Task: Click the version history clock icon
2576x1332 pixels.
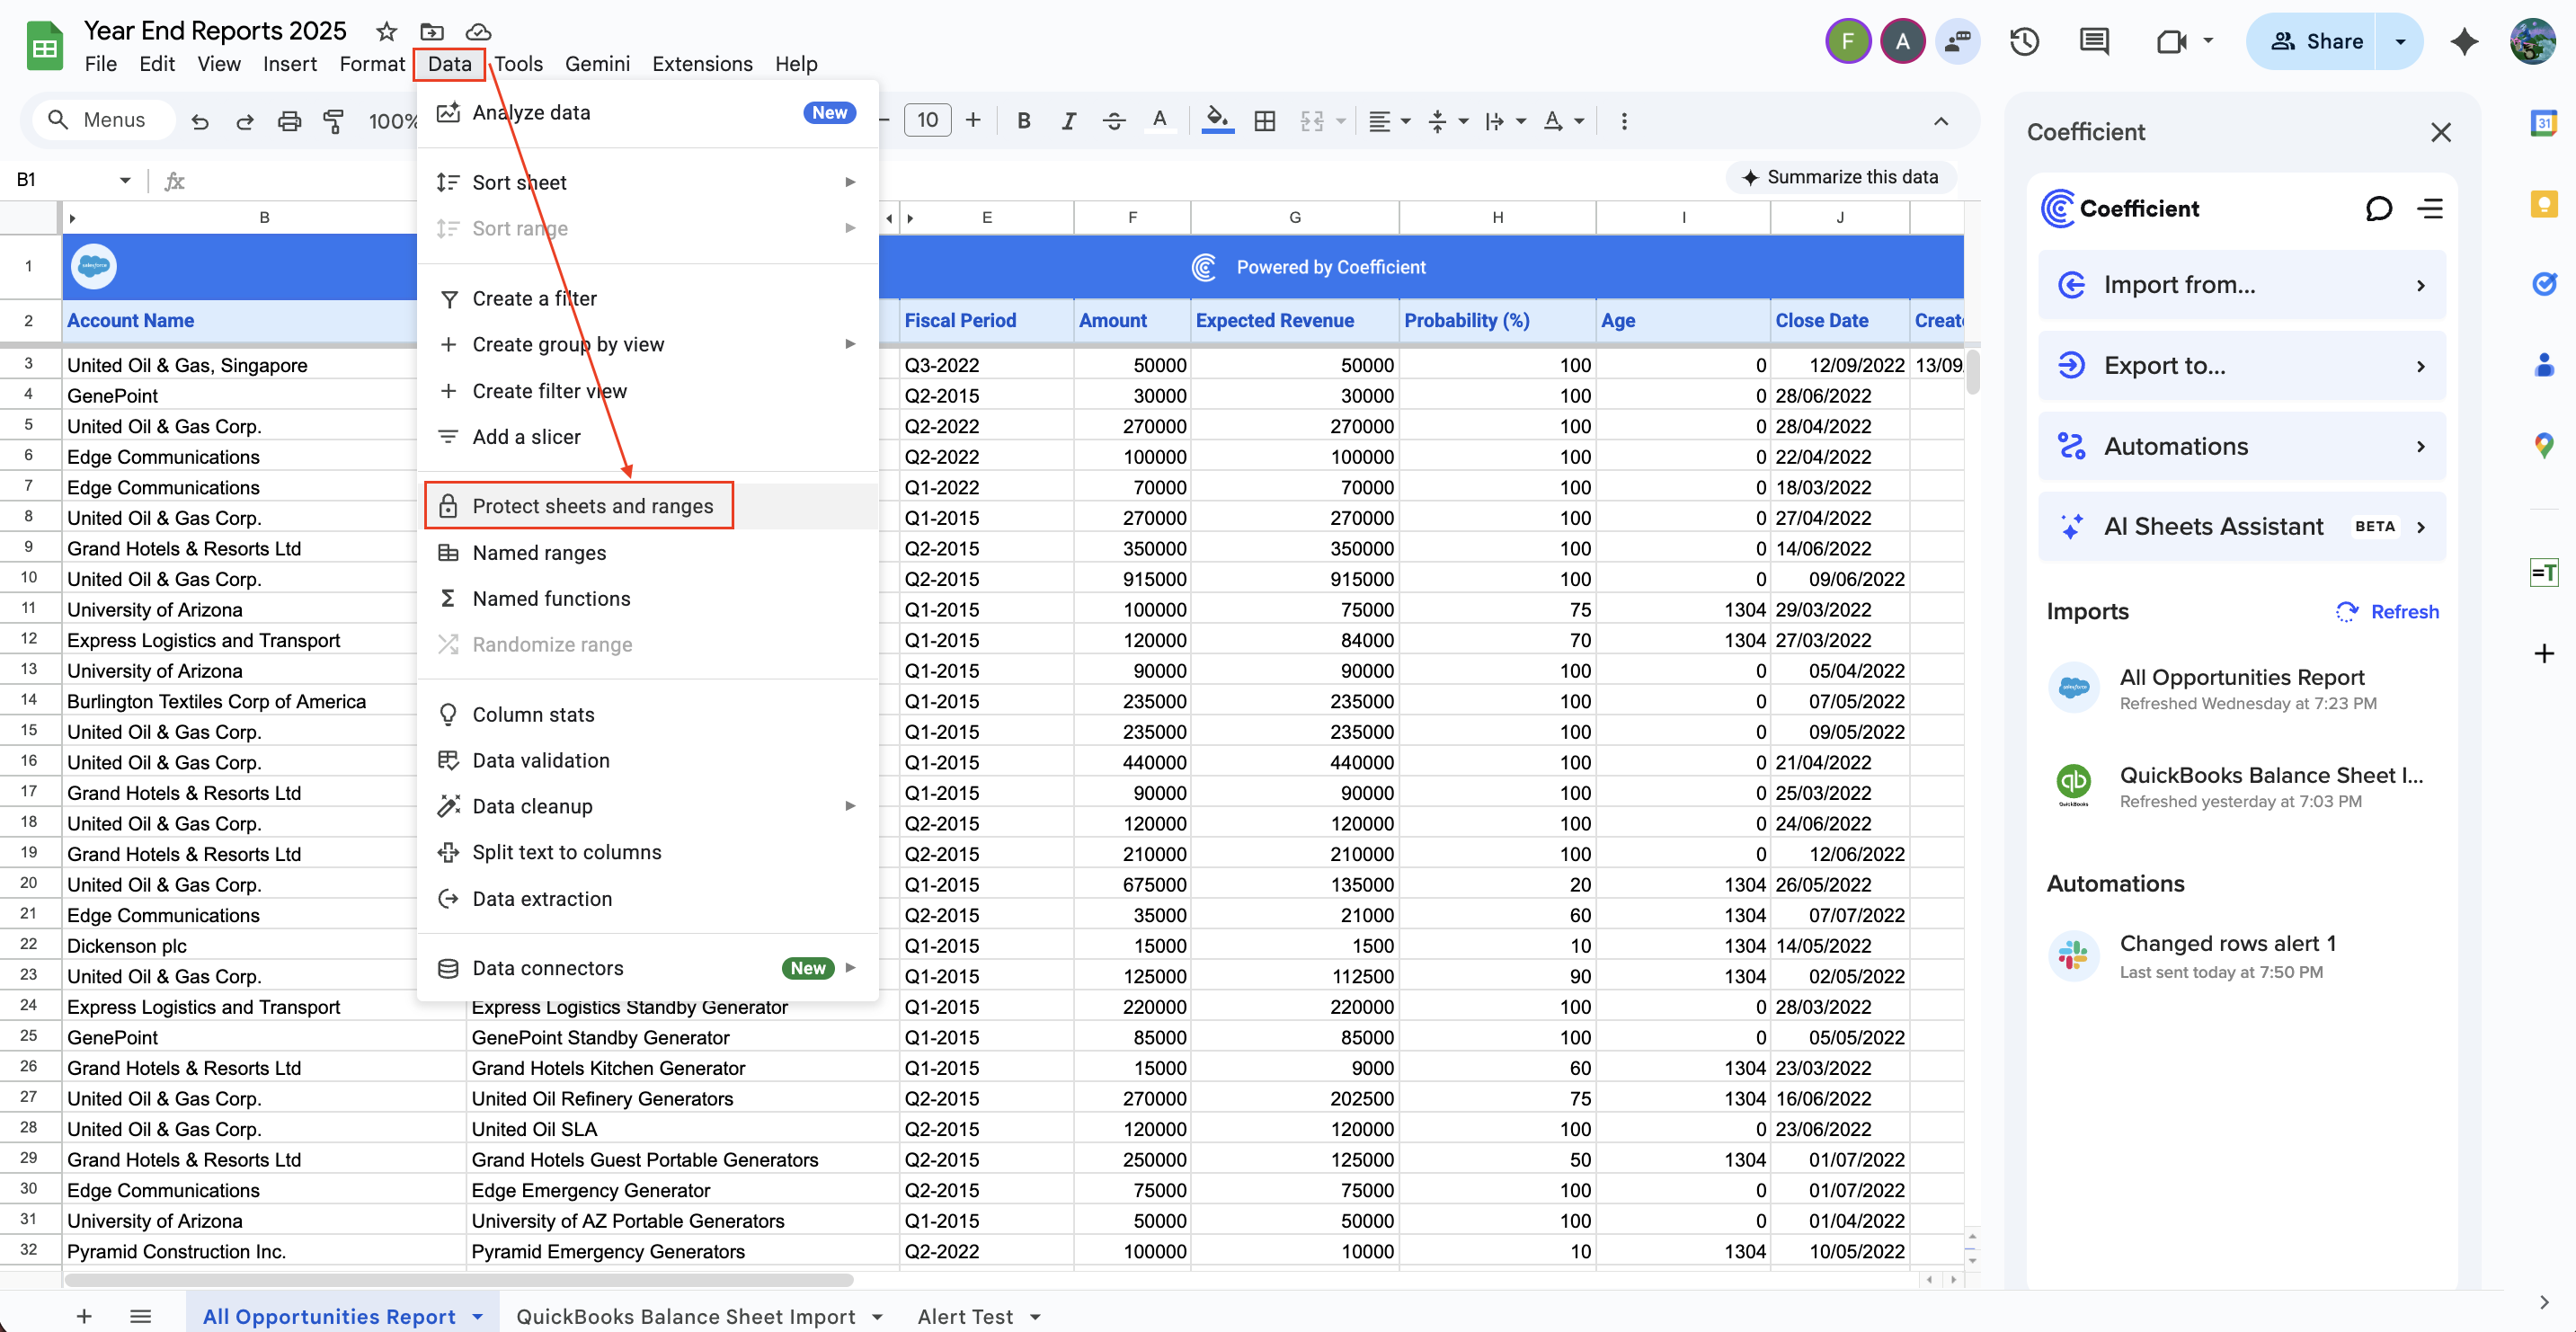Action: (x=2024, y=41)
